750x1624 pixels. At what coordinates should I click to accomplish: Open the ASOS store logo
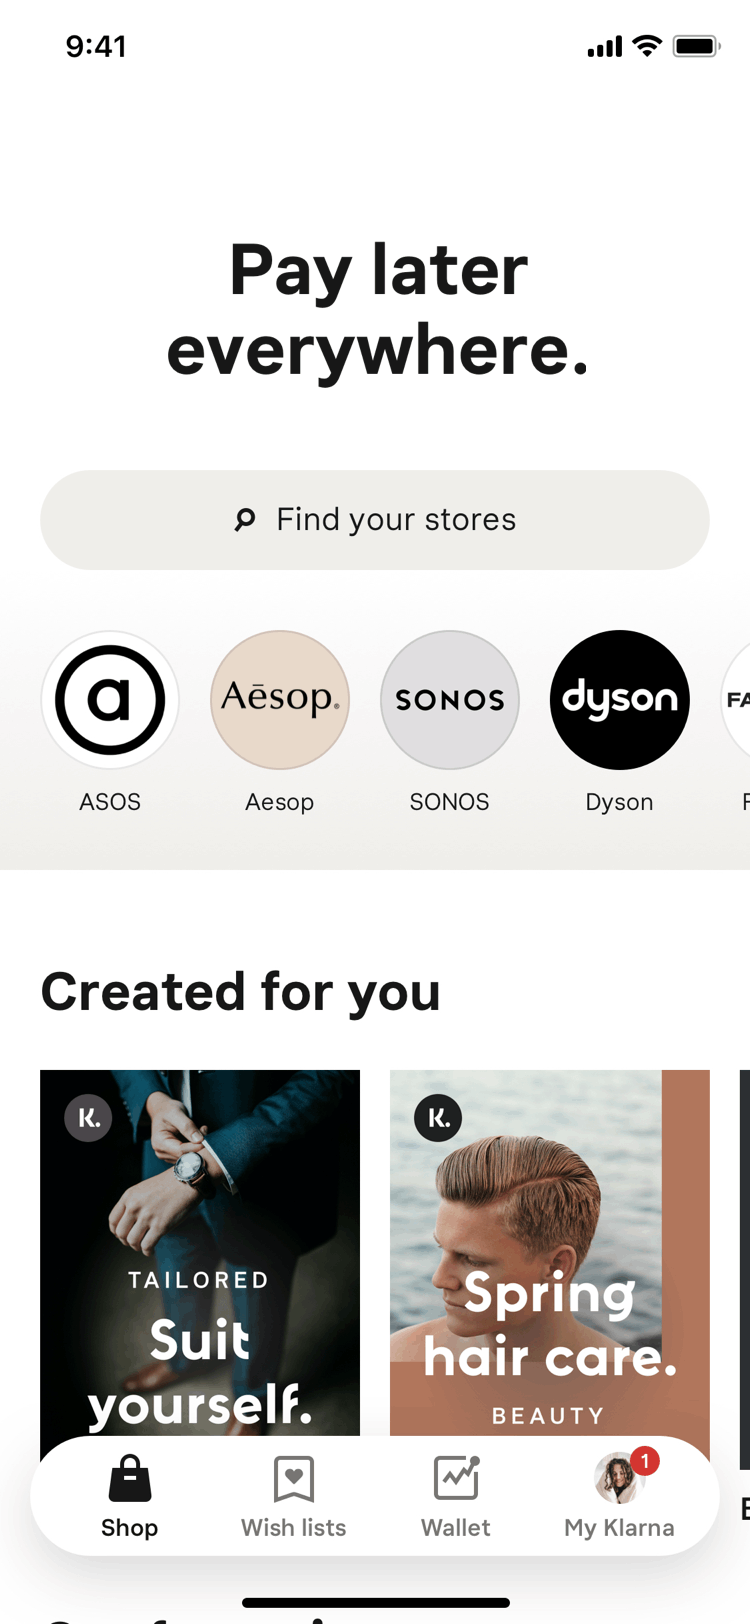110,700
